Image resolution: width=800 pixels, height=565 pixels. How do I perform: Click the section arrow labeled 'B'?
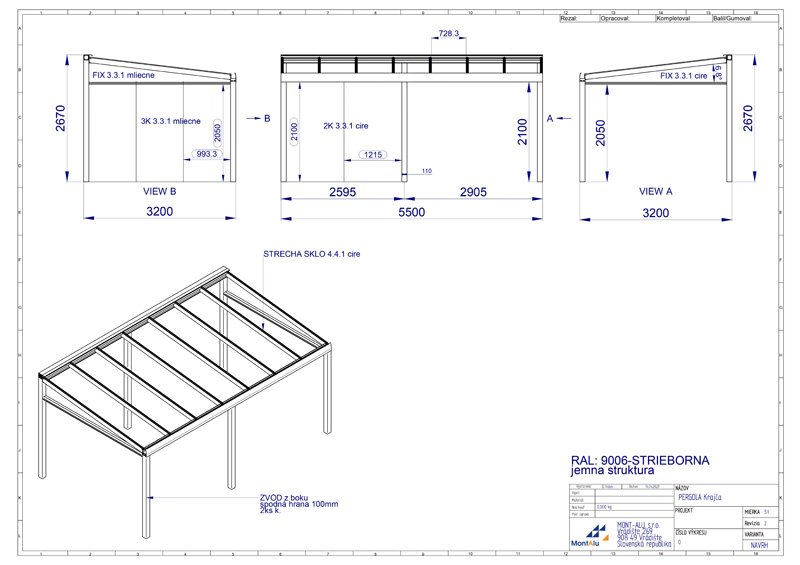point(259,118)
